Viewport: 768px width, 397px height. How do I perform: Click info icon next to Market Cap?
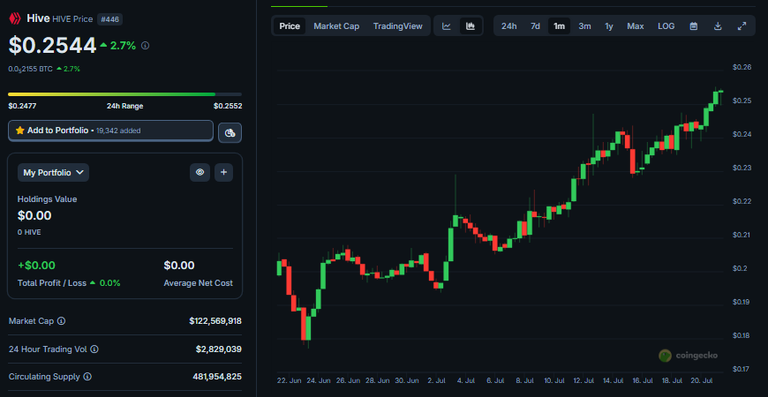[x=61, y=321]
